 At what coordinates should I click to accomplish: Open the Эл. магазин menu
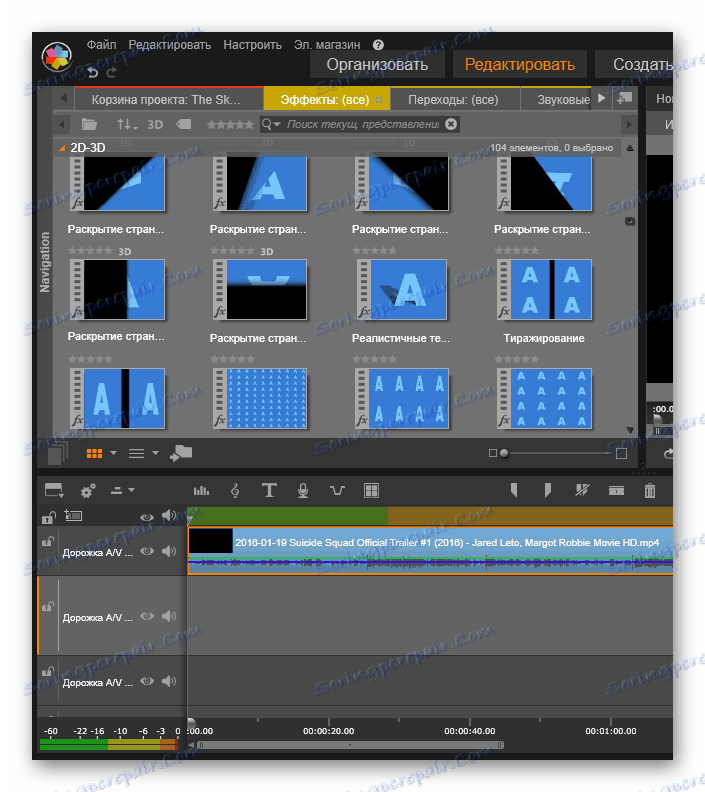click(327, 45)
